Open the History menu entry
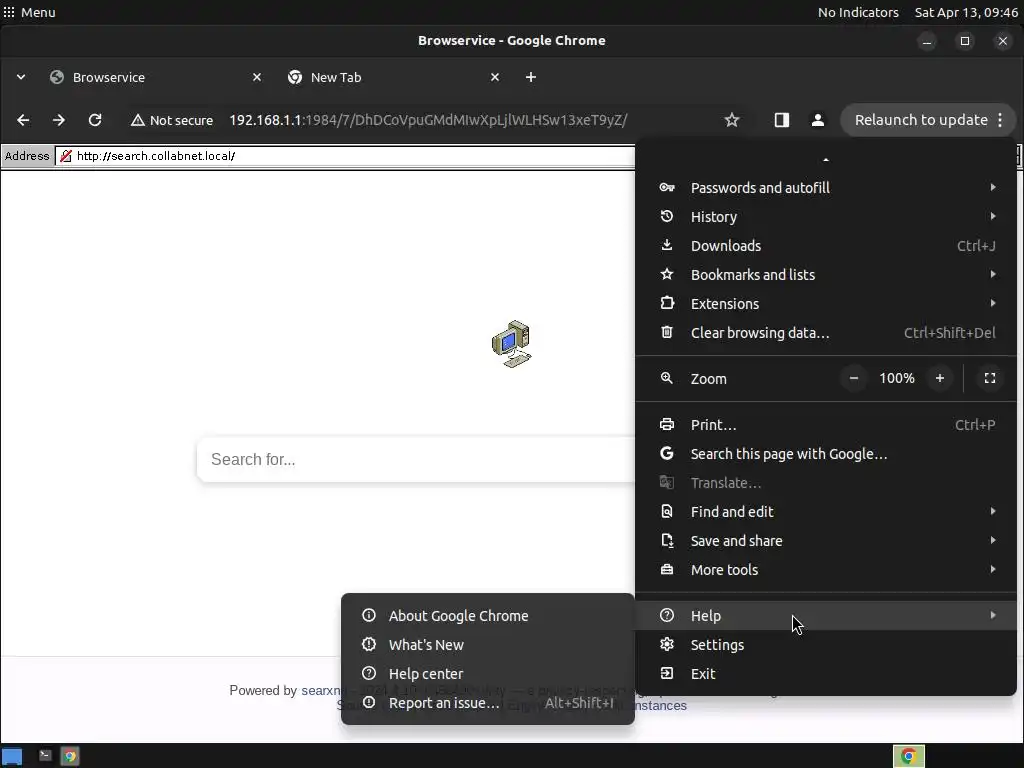 [x=826, y=217]
